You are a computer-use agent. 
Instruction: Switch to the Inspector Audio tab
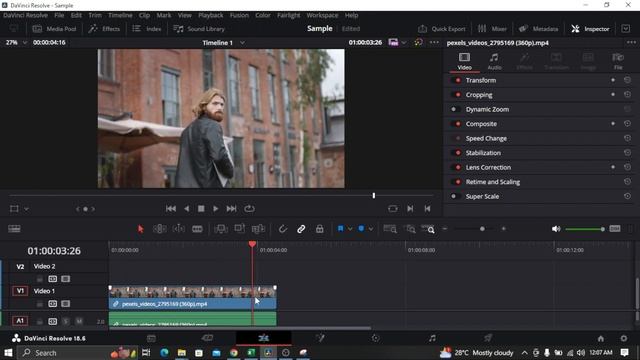(x=494, y=61)
